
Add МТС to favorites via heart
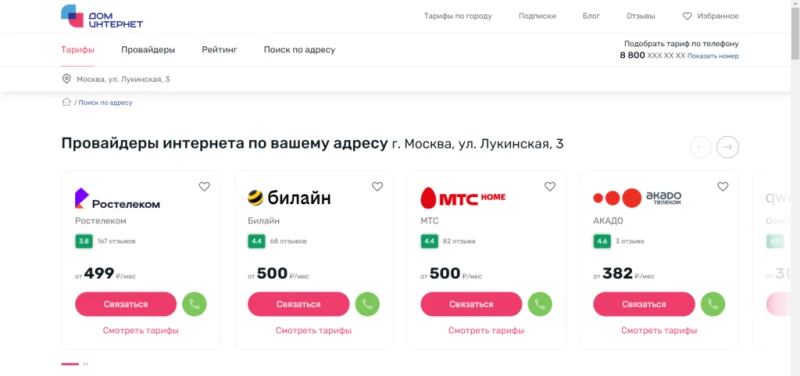[549, 187]
